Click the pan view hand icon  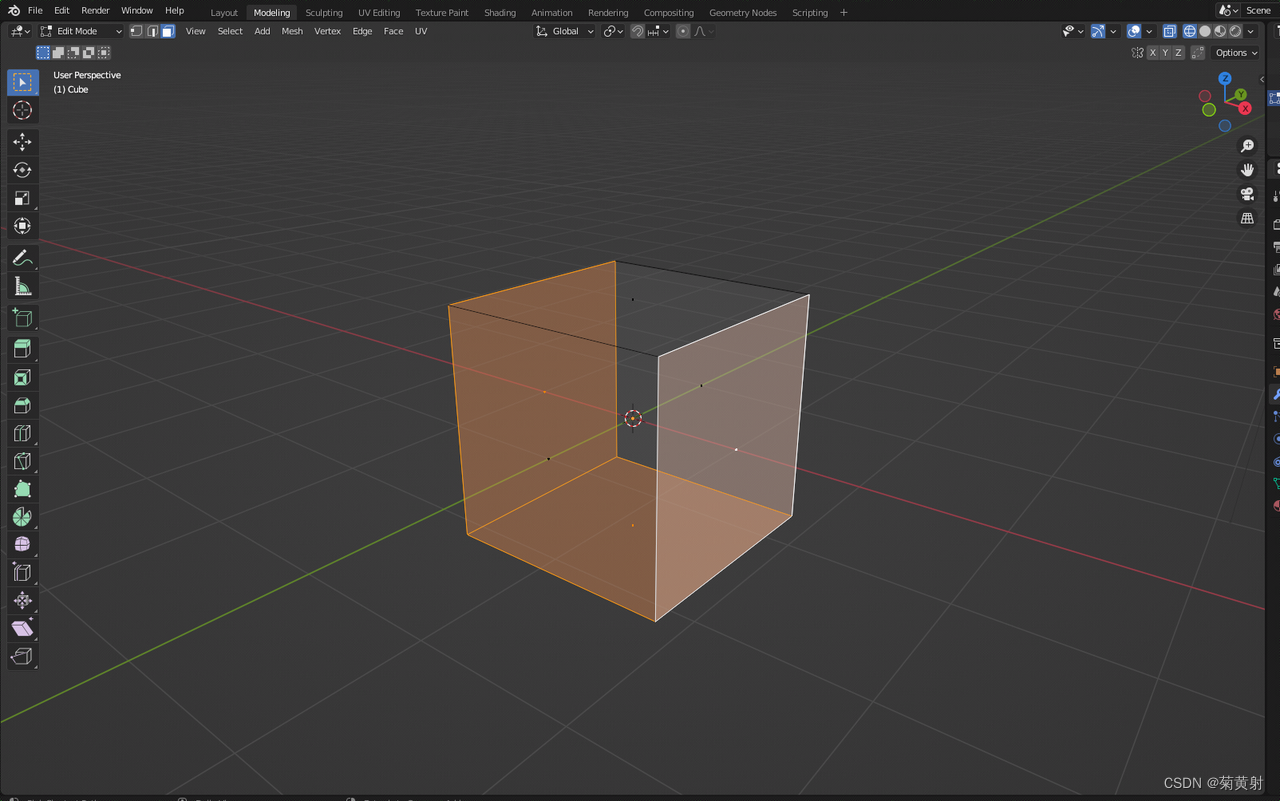pos(1247,170)
